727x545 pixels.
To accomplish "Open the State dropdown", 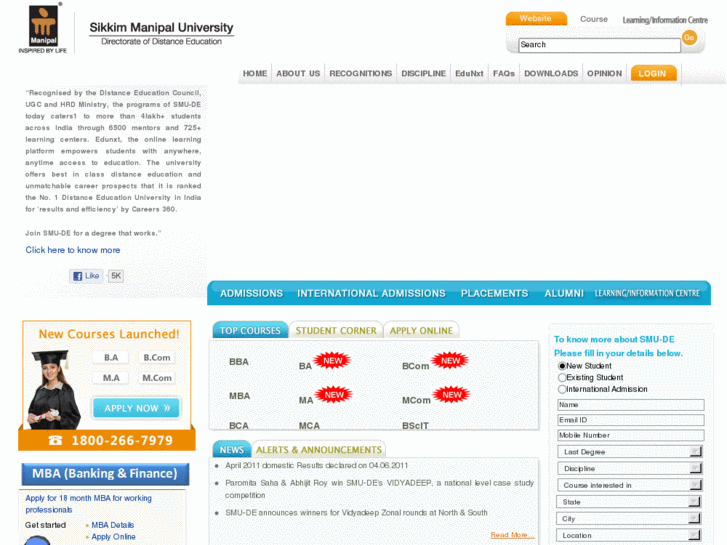I will (629, 502).
